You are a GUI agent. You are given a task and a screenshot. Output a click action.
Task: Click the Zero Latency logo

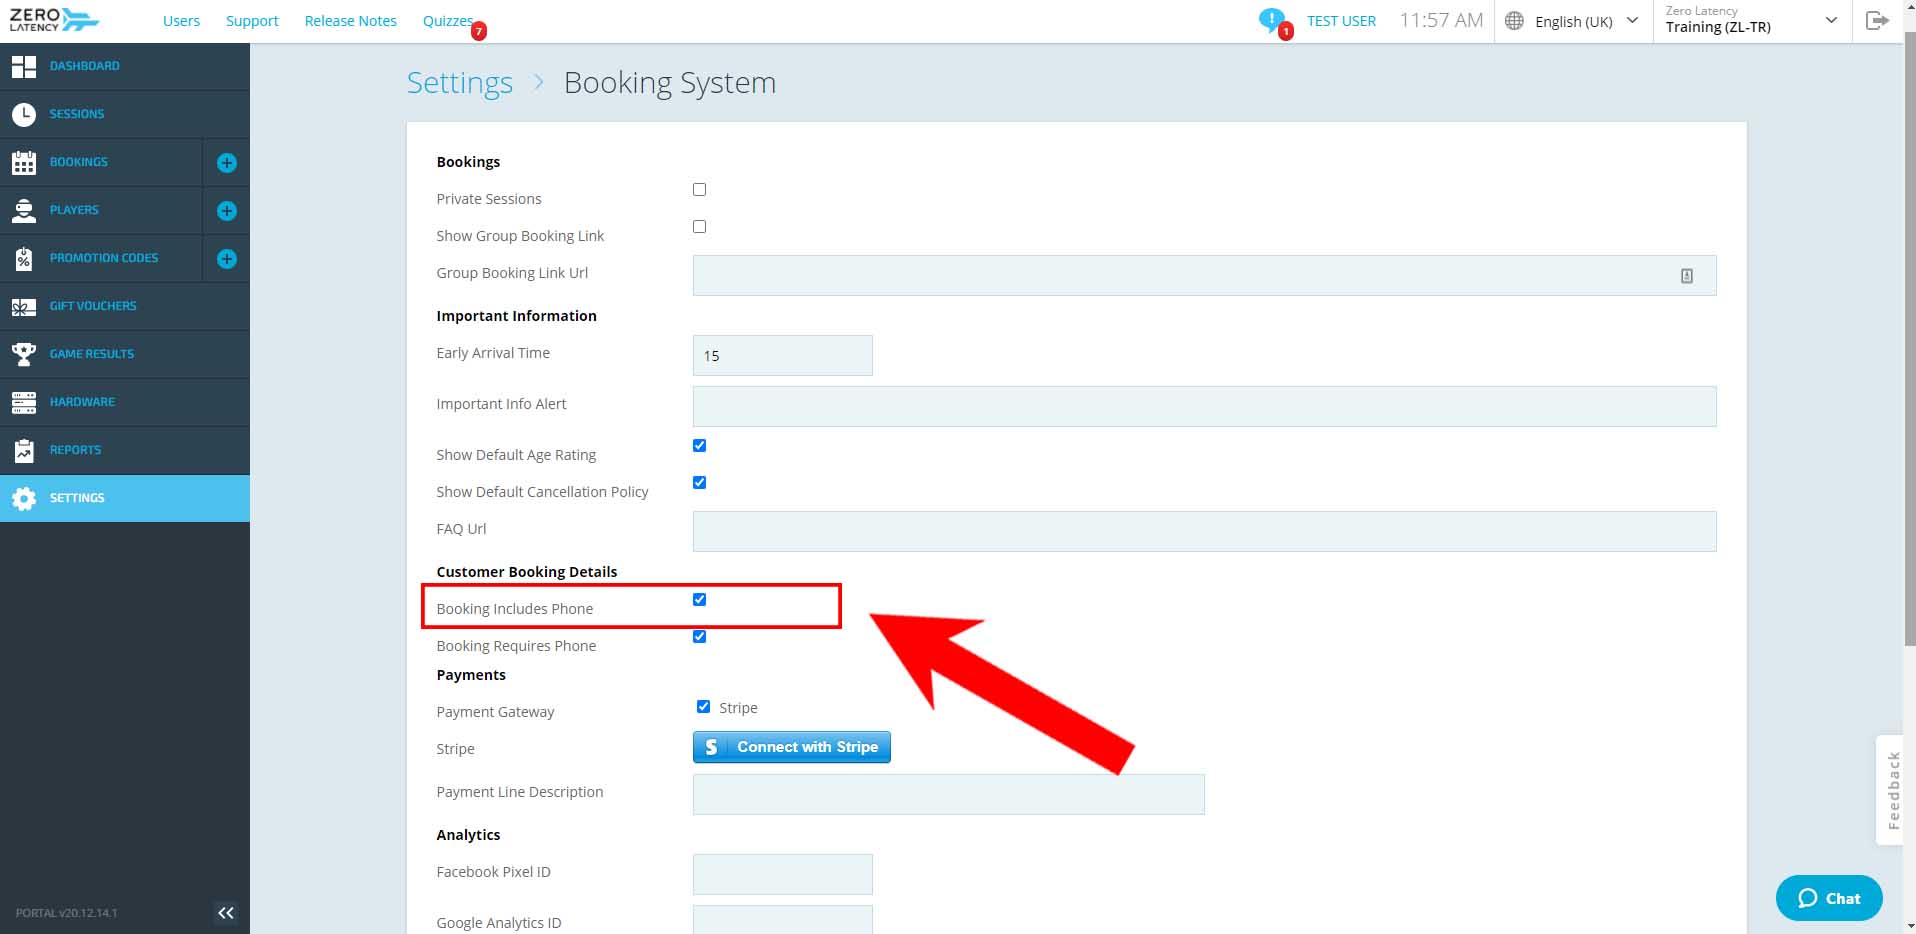click(x=54, y=20)
